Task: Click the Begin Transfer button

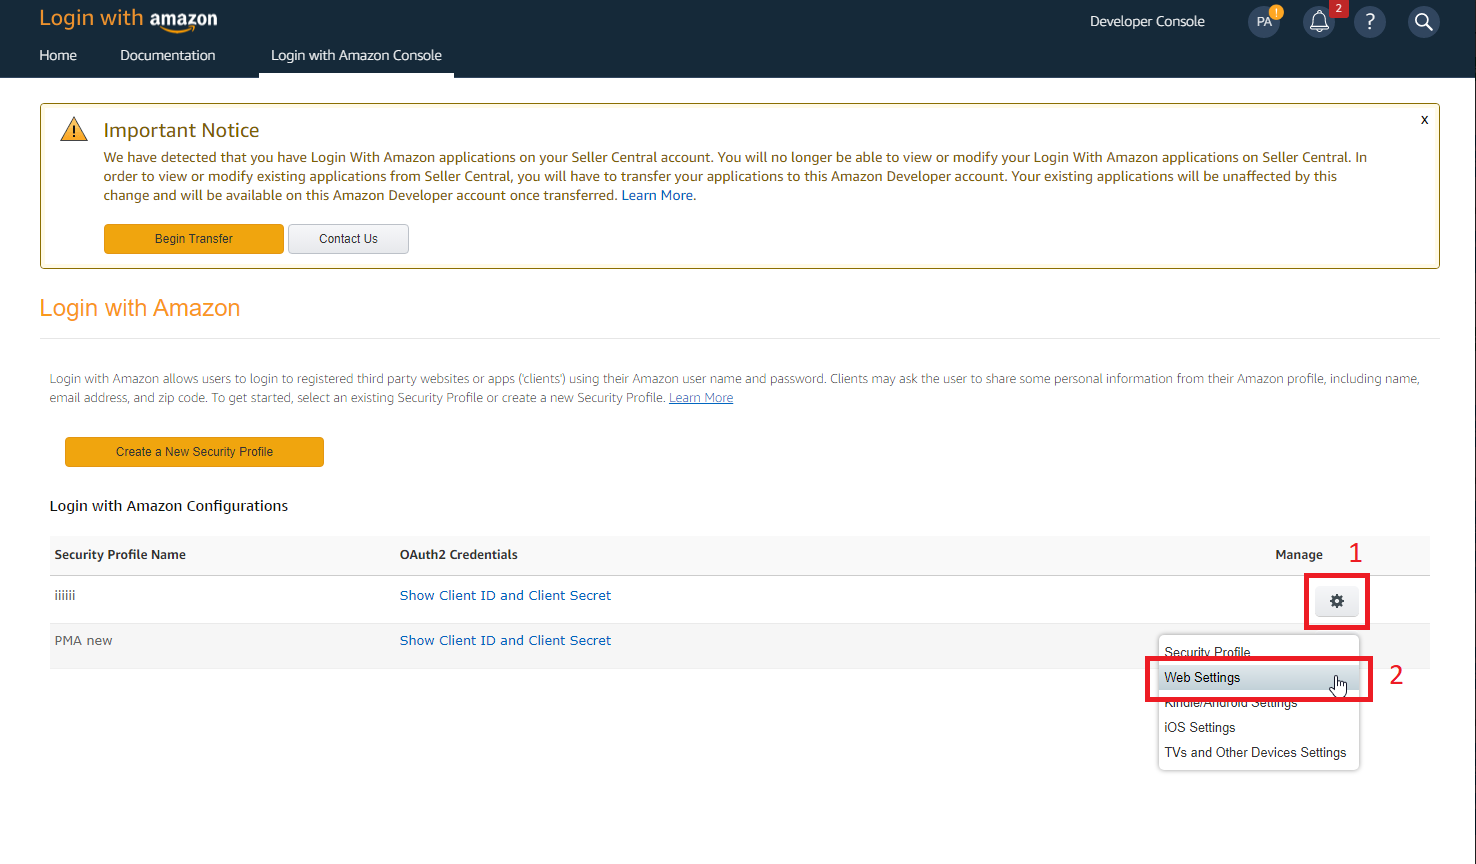Action: click(x=194, y=239)
